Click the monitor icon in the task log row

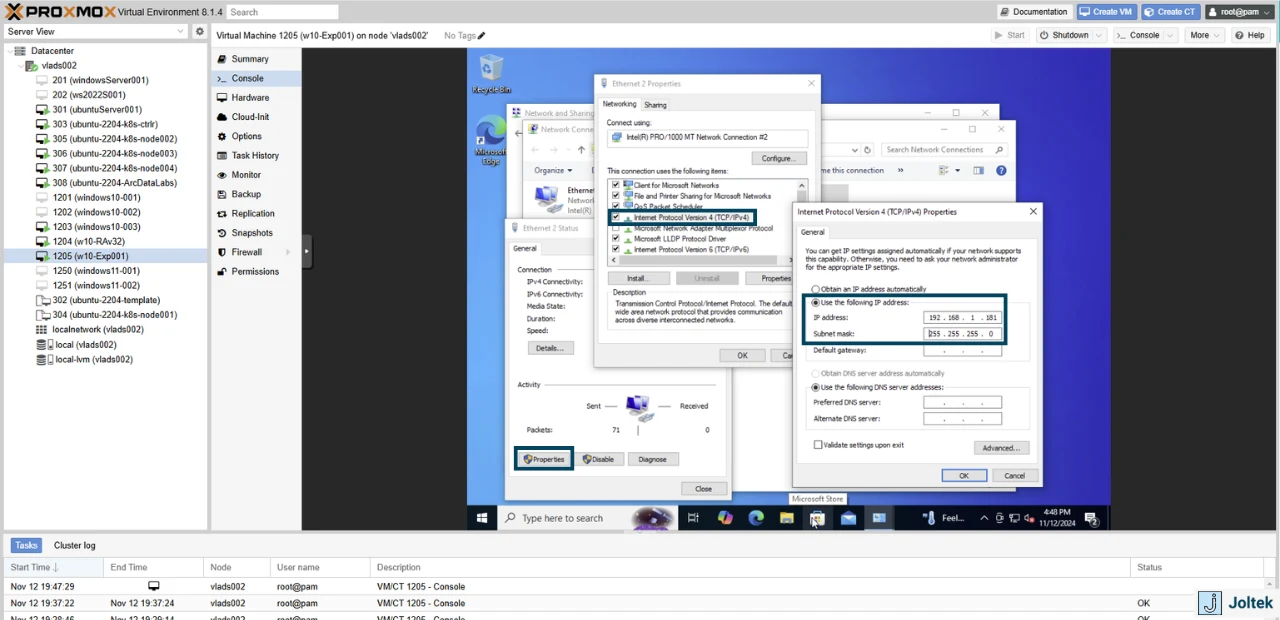pos(154,586)
